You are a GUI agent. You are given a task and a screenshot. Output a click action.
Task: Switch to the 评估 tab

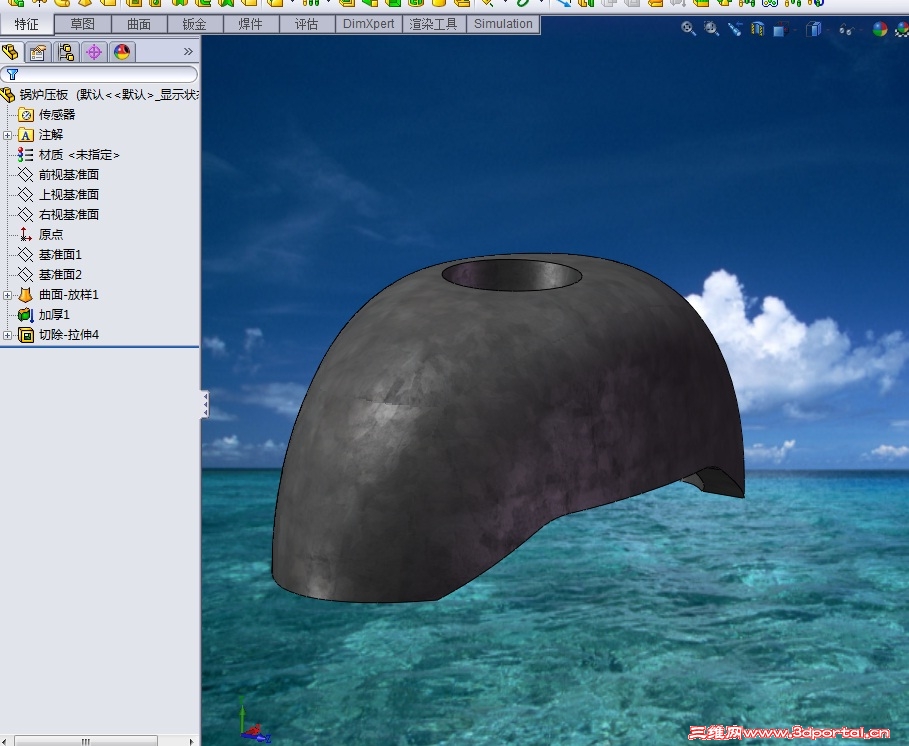click(306, 24)
